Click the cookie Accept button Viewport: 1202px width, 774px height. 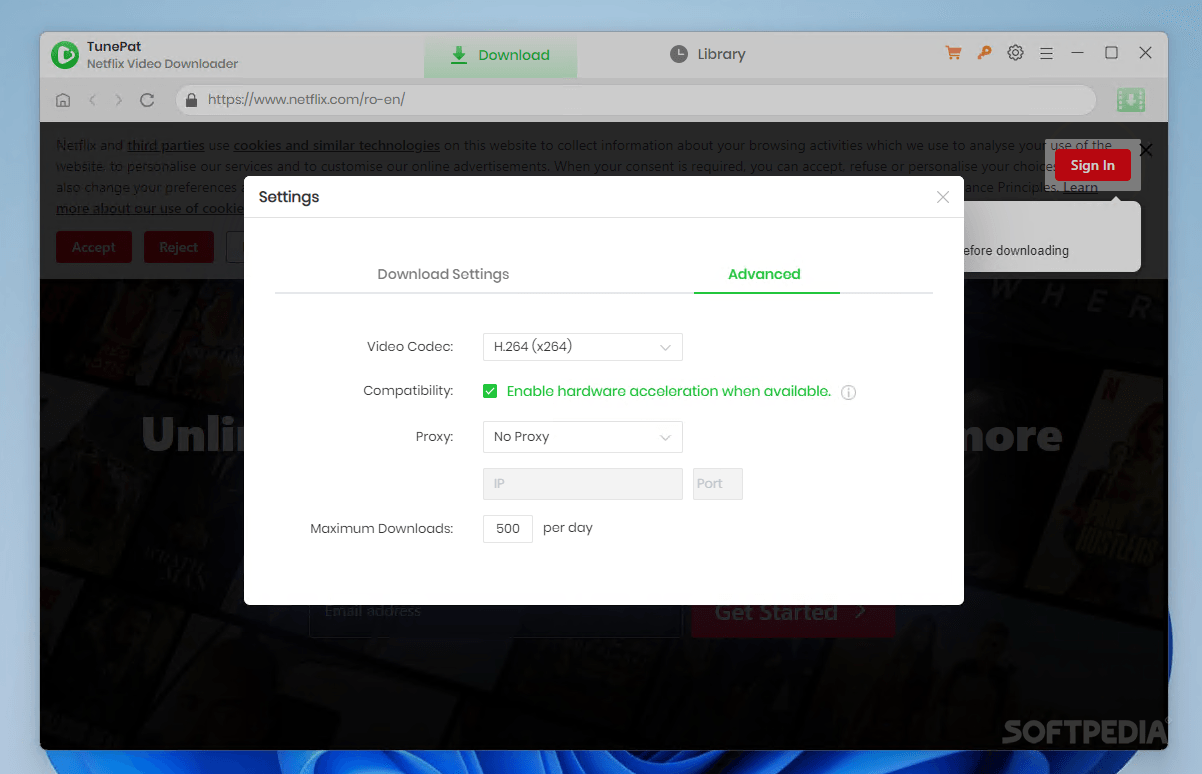click(x=94, y=247)
